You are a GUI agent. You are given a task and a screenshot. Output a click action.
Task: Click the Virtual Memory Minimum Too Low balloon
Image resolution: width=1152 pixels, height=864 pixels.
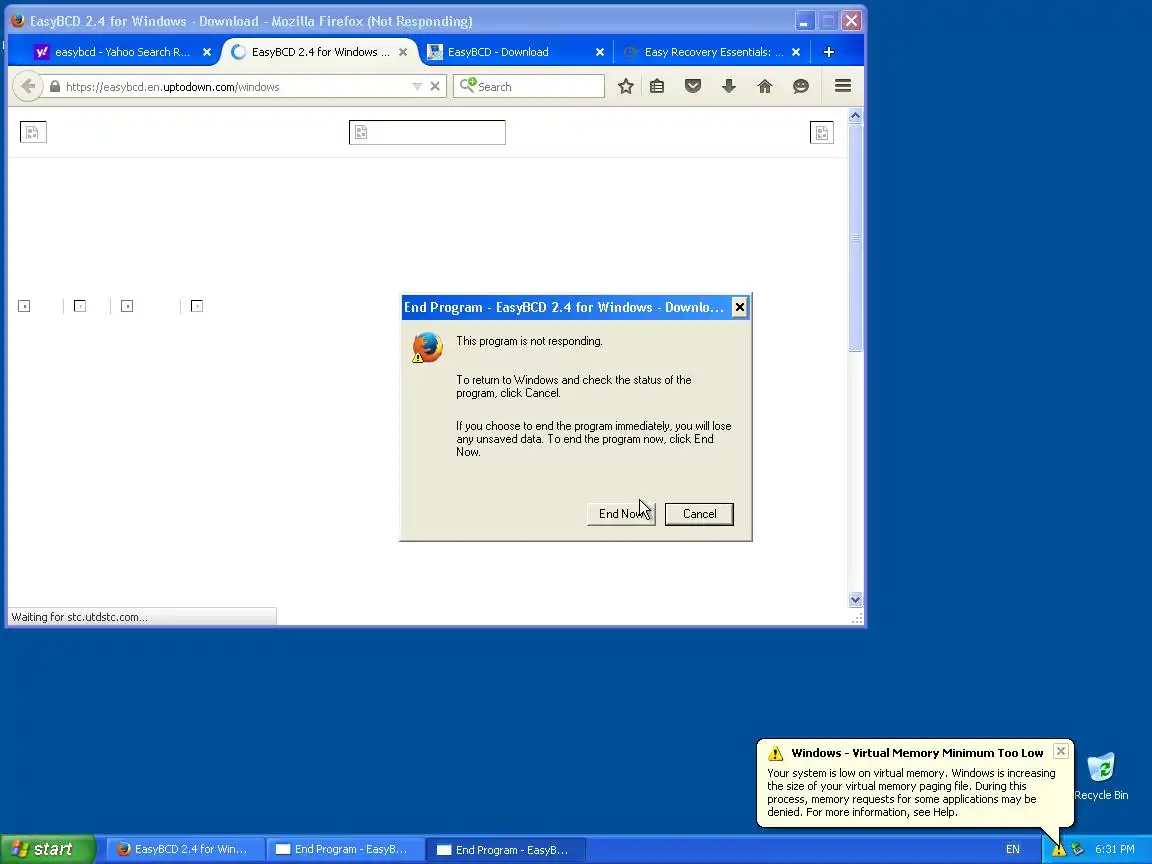(915, 783)
